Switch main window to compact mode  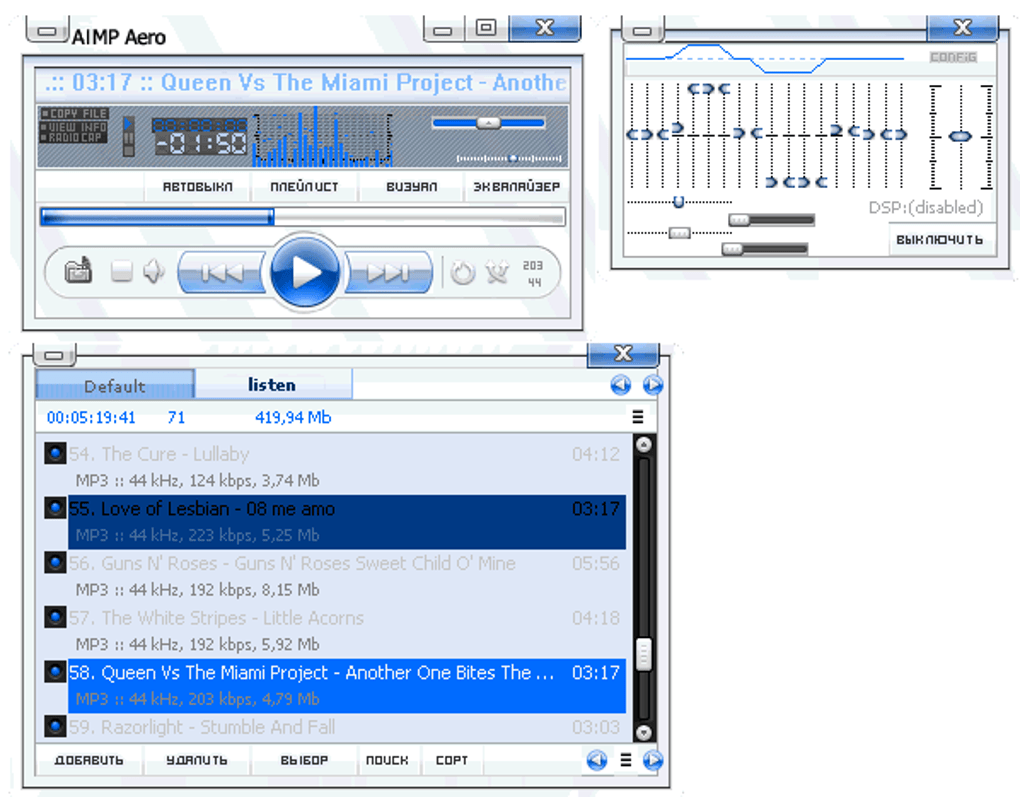click(486, 27)
